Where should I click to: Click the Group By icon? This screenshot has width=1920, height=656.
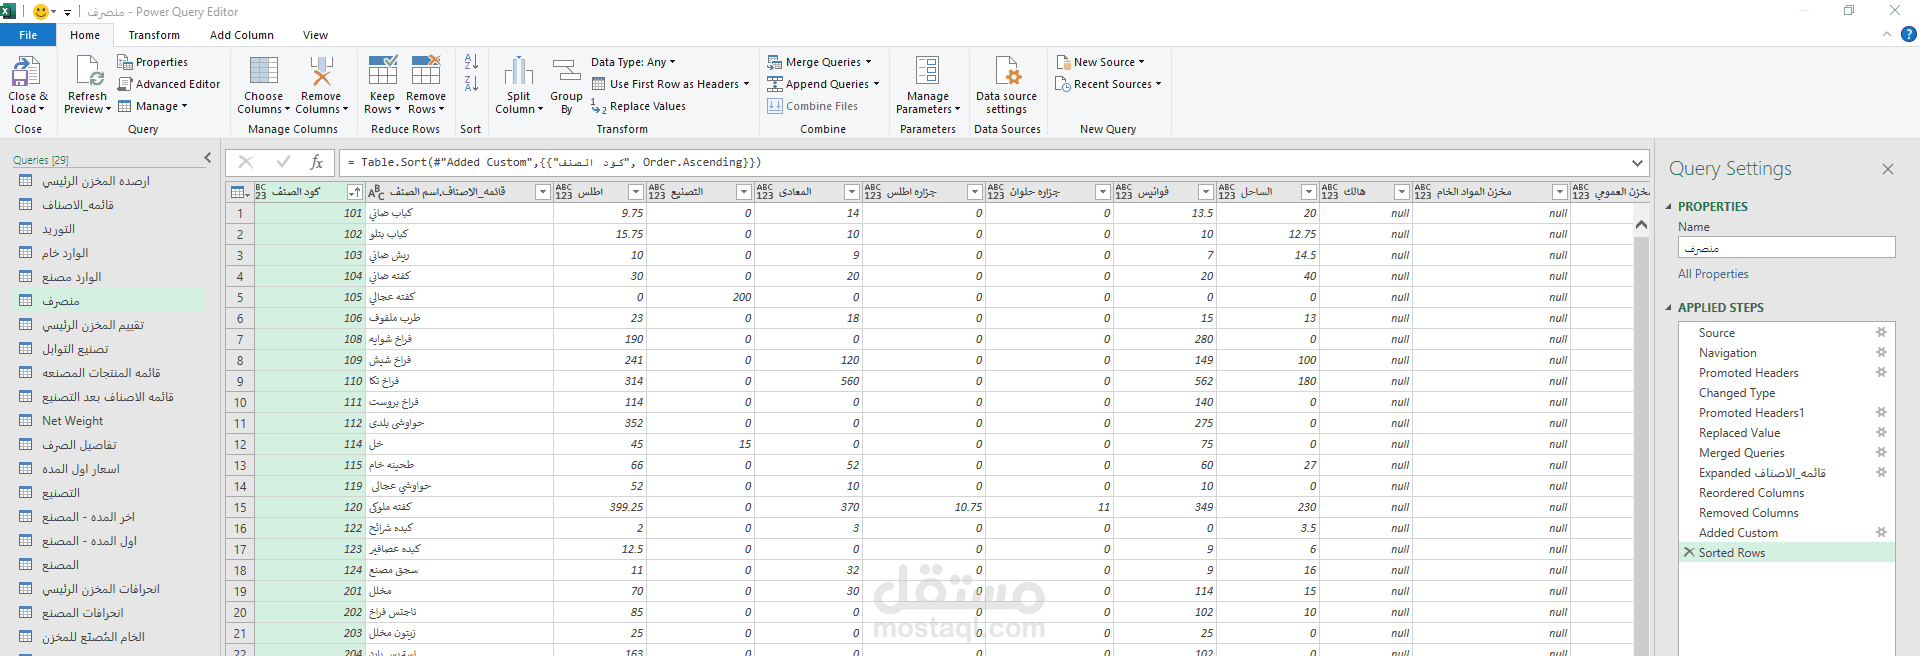pyautogui.click(x=567, y=71)
